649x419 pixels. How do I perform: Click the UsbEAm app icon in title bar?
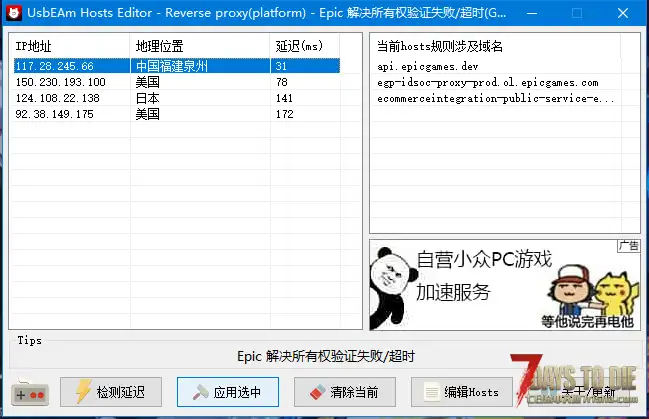[x=14, y=13]
